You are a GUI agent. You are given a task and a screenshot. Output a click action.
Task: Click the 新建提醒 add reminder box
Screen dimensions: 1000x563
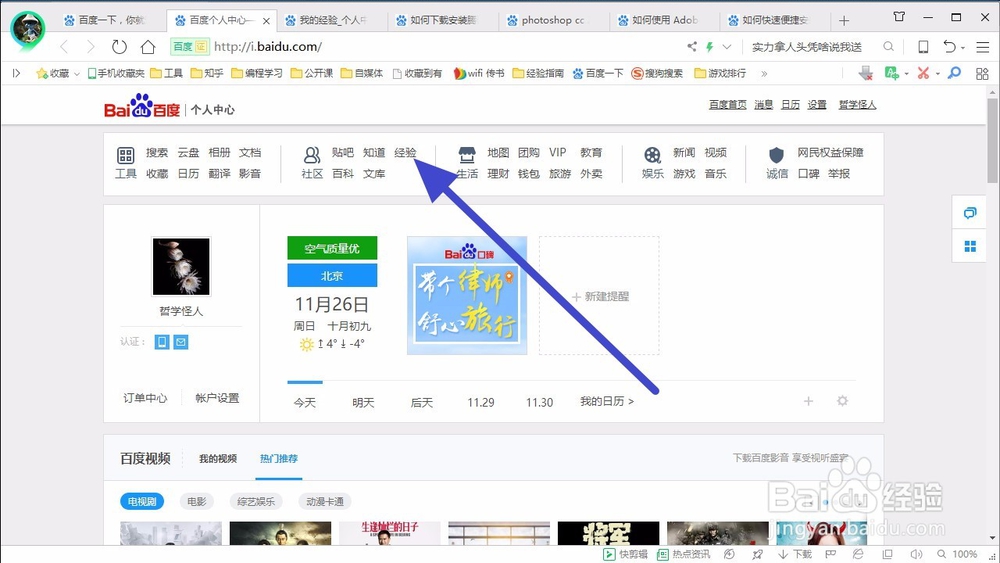599,296
